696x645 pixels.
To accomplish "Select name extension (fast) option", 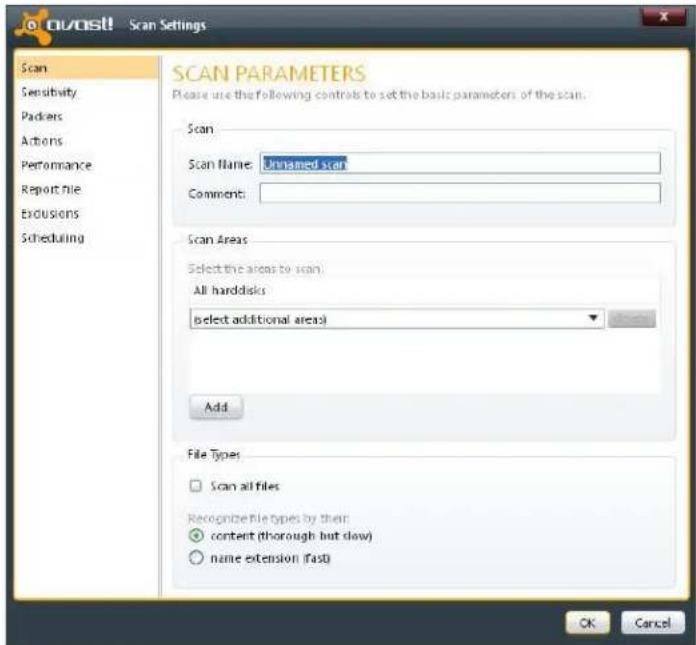I will click(x=196, y=558).
